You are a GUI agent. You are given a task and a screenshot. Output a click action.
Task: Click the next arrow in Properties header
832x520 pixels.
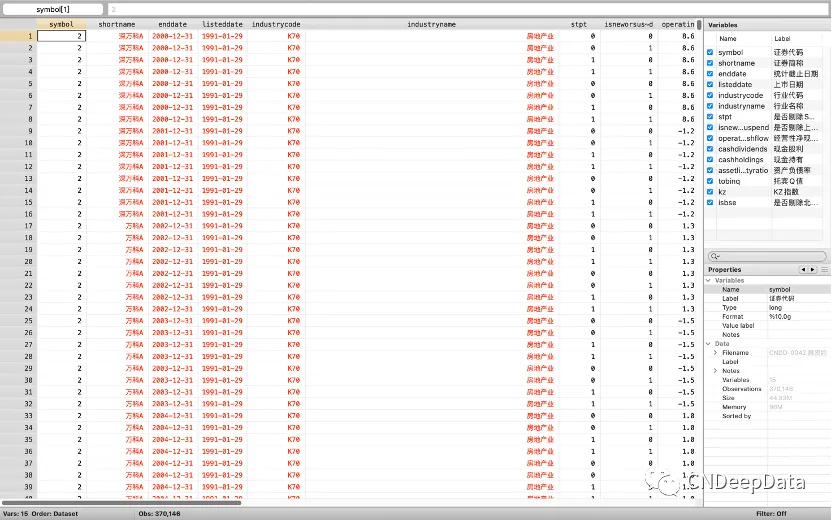(x=812, y=270)
